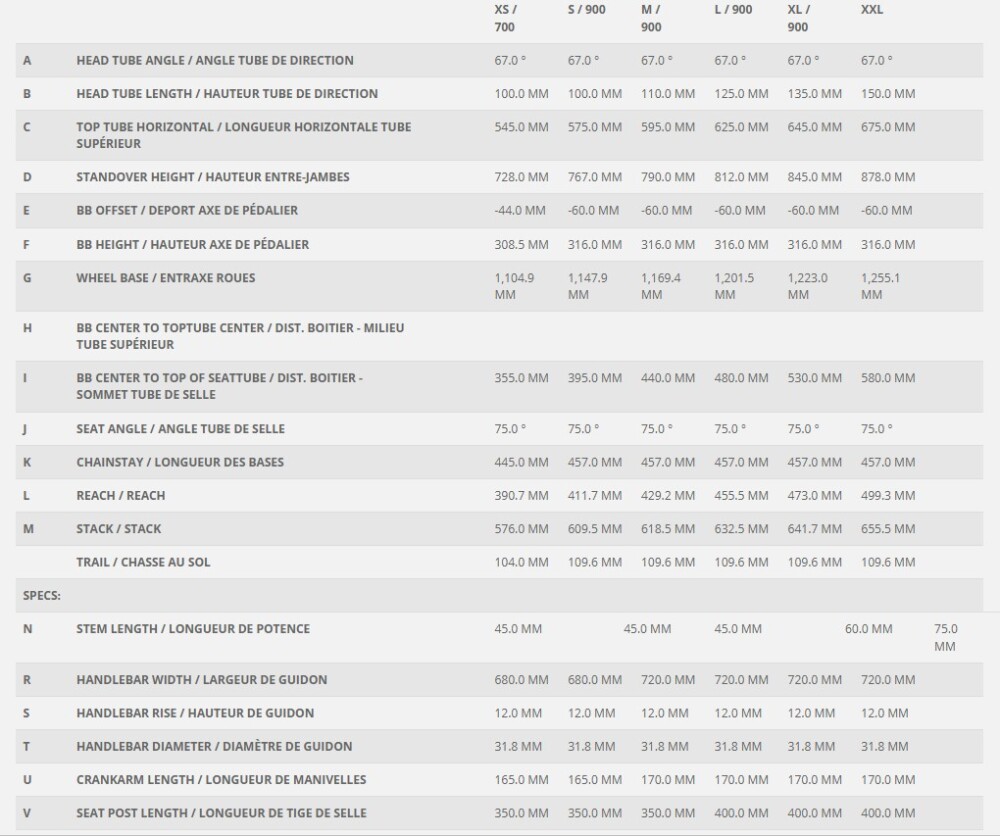Click the SPECS: section heading
Viewport: 1000px width, 836px height.
pos(42,596)
